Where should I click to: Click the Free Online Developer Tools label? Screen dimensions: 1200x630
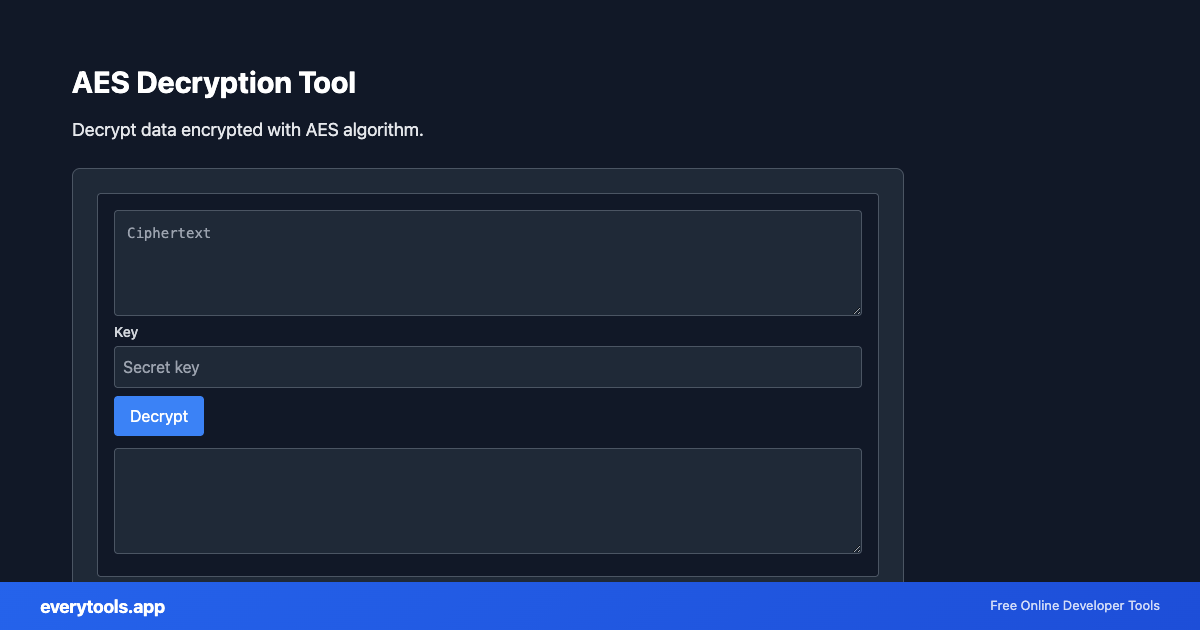(1074, 606)
